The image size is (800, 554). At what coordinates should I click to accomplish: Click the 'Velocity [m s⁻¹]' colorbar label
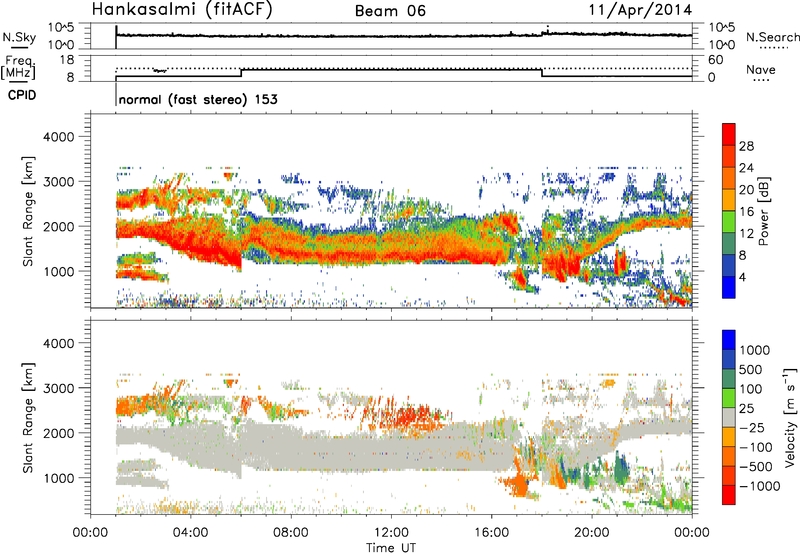(790, 417)
